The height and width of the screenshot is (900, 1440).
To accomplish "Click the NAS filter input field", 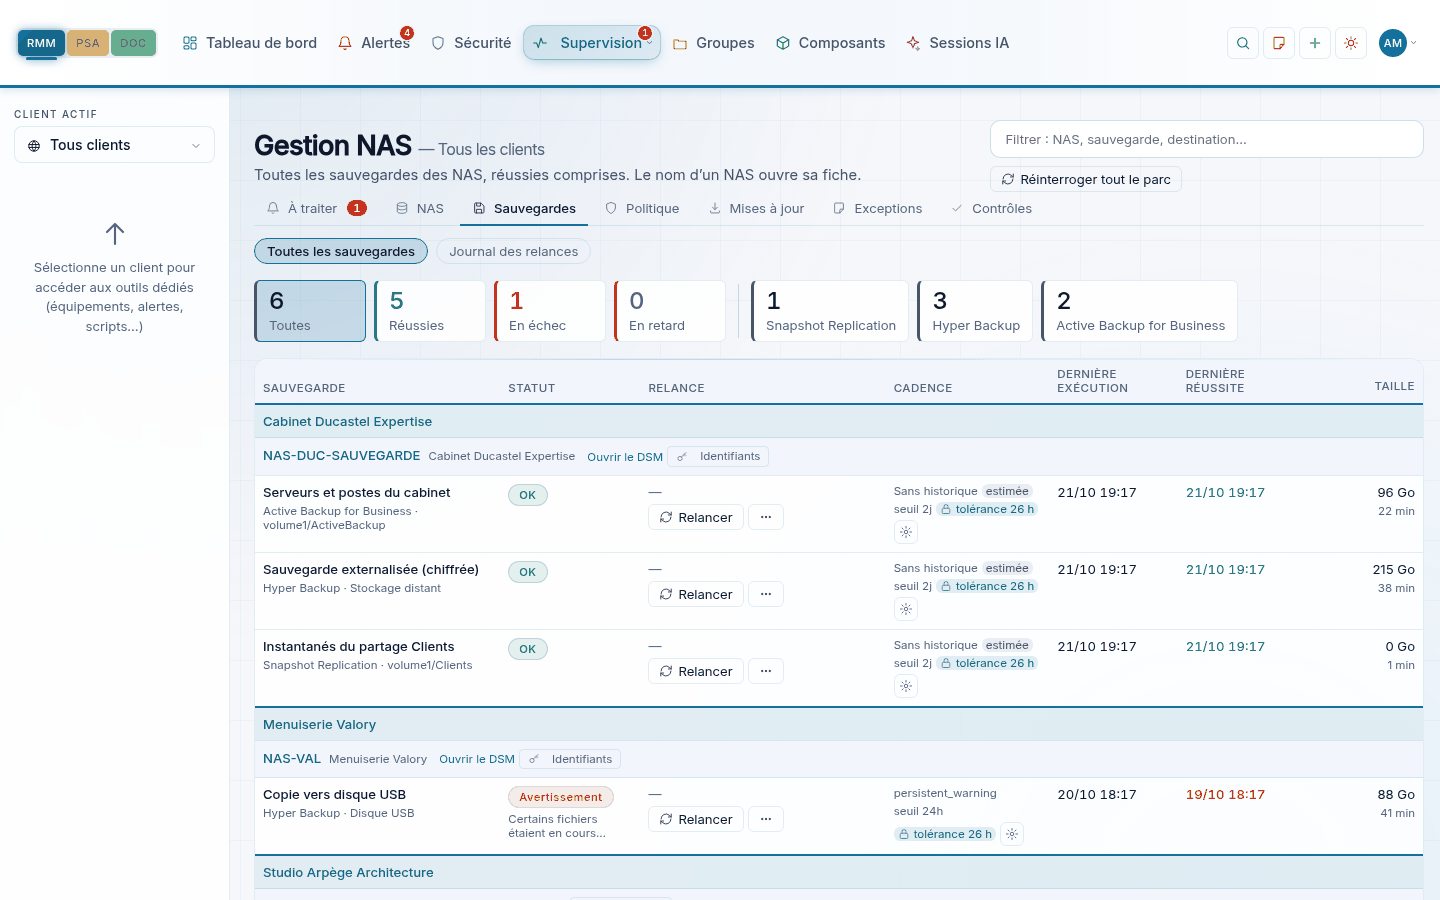I will point(1207,139).
